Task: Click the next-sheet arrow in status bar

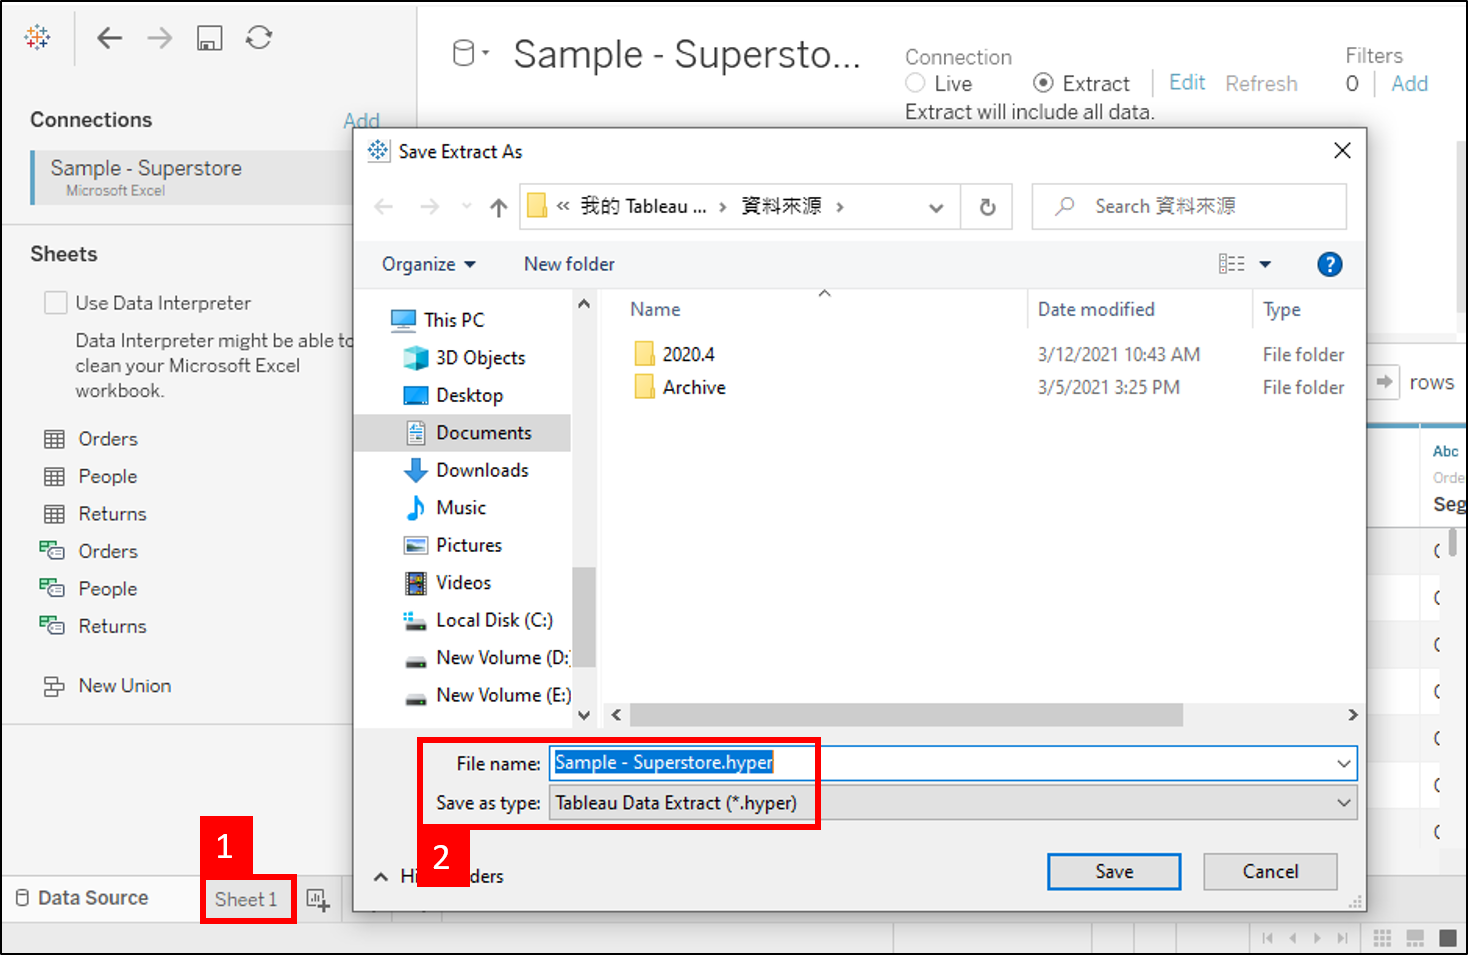Action: [x=1317, y=938]
